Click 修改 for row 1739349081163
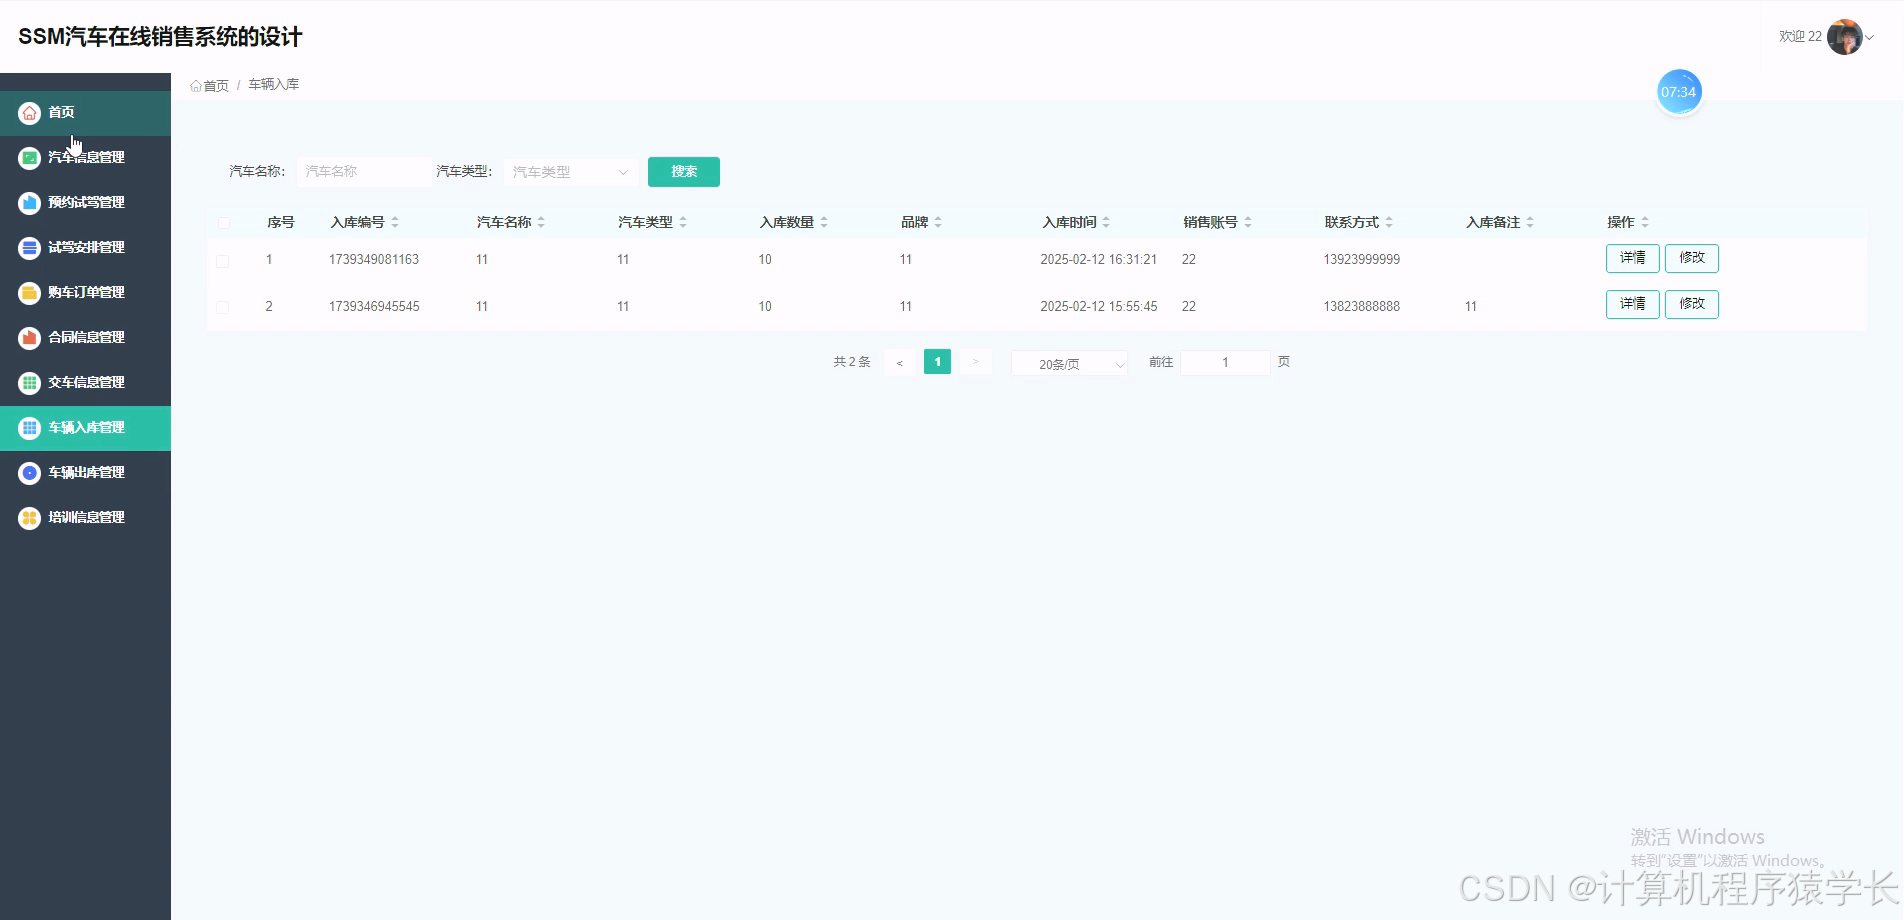Image resolution: width=1904 pixels, height=920 pixels. click(x=1691, y=258)
